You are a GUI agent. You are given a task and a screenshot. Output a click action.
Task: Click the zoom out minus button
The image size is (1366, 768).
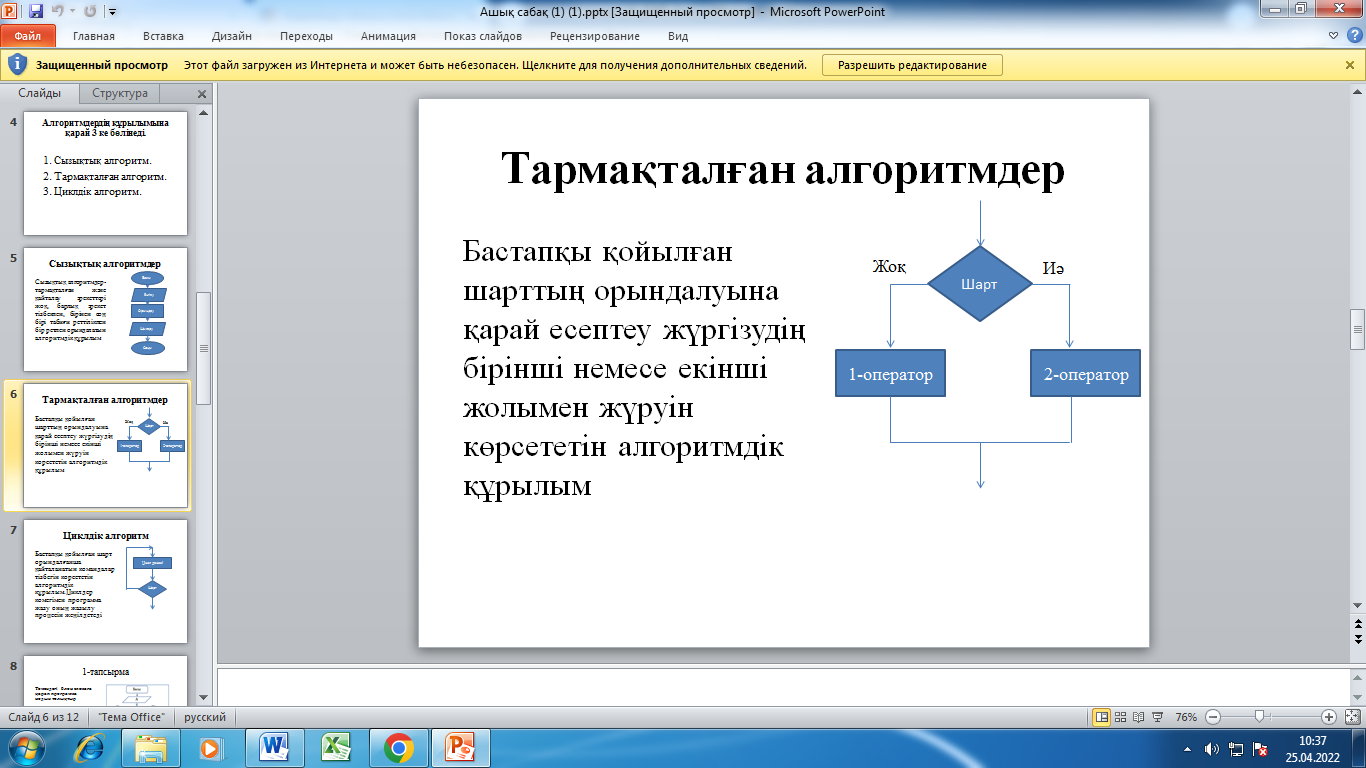click(x=1213, y=717)
